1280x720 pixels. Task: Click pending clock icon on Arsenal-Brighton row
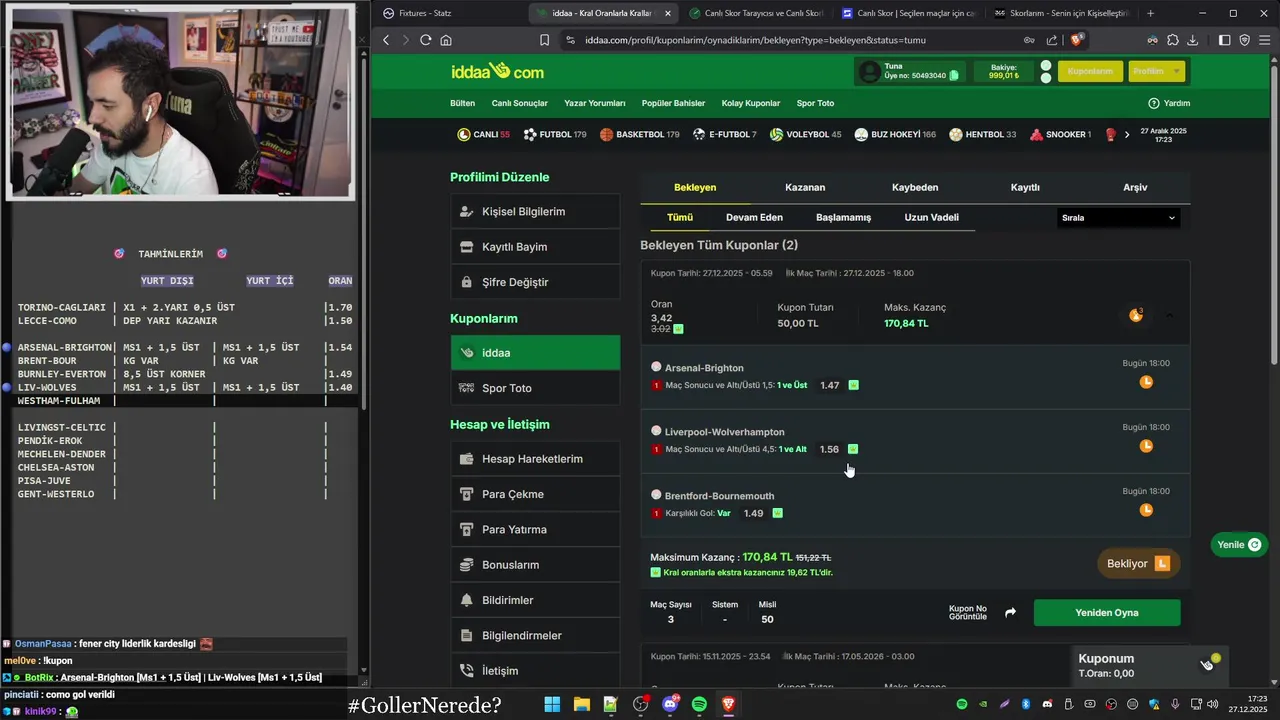click(x=1146, y=382)
